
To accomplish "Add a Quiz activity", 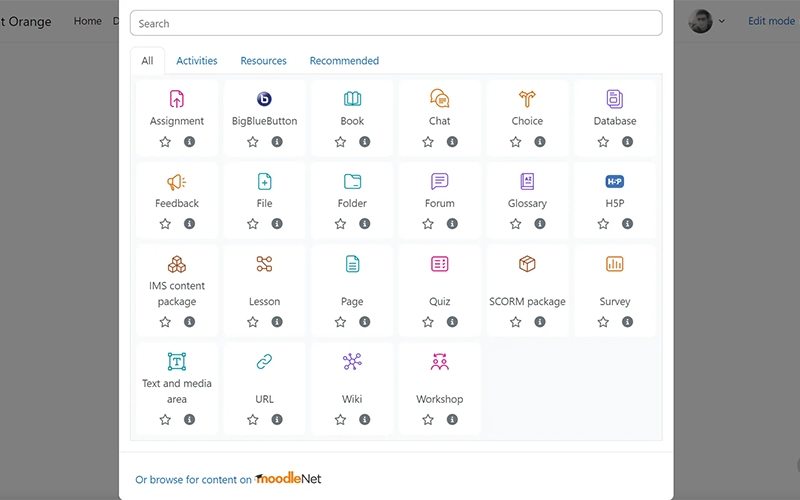I will tap(440, 264).
